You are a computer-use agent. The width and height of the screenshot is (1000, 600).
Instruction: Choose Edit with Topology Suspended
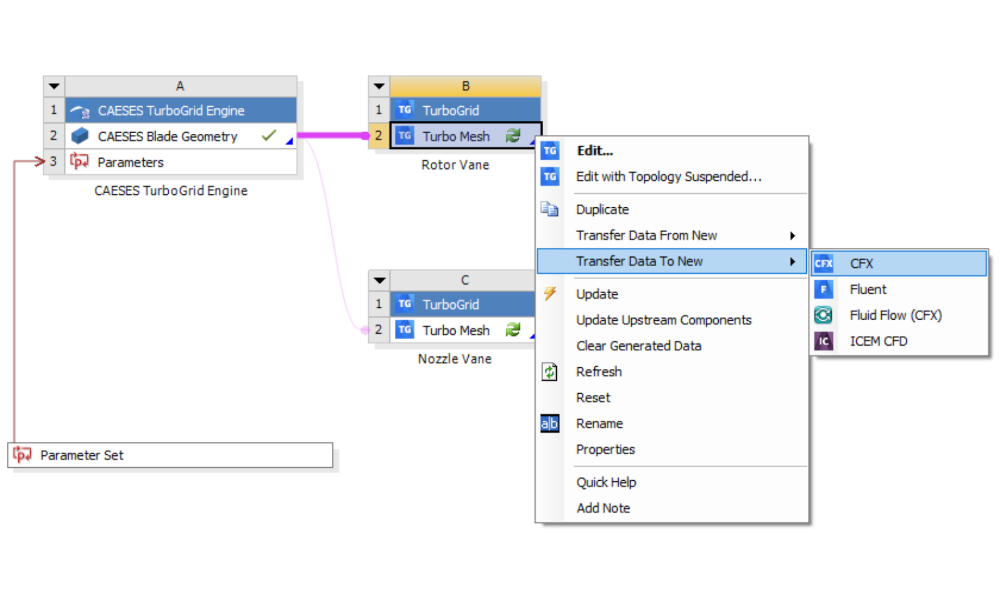coord(668,177)
